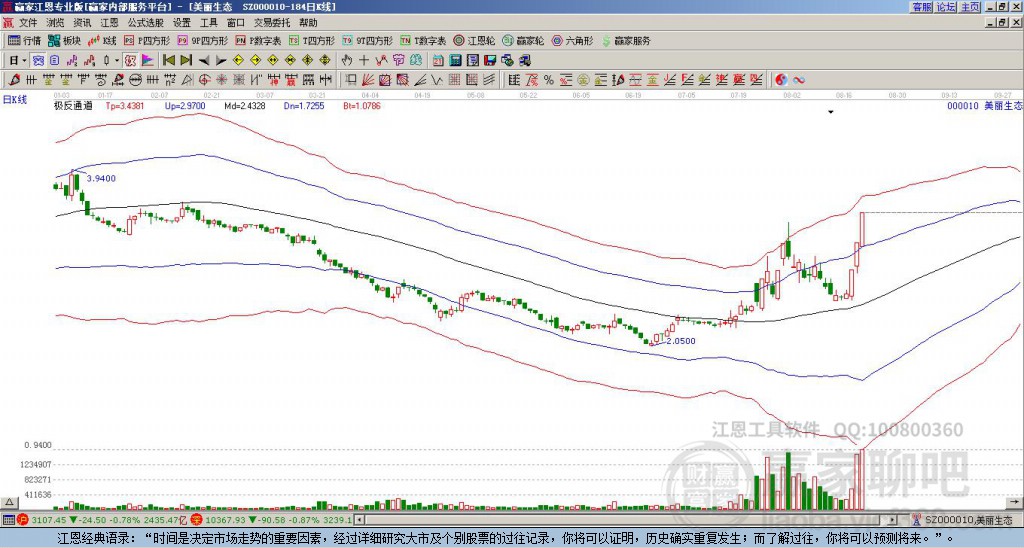Click the horizontal scrollbar right arrow

(x=893, y=520)
